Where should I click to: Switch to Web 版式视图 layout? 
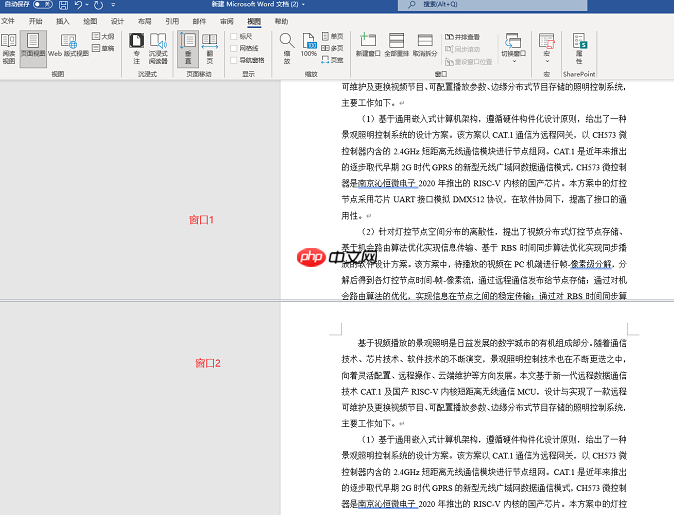pyautogui.click(x=68, y=45)
